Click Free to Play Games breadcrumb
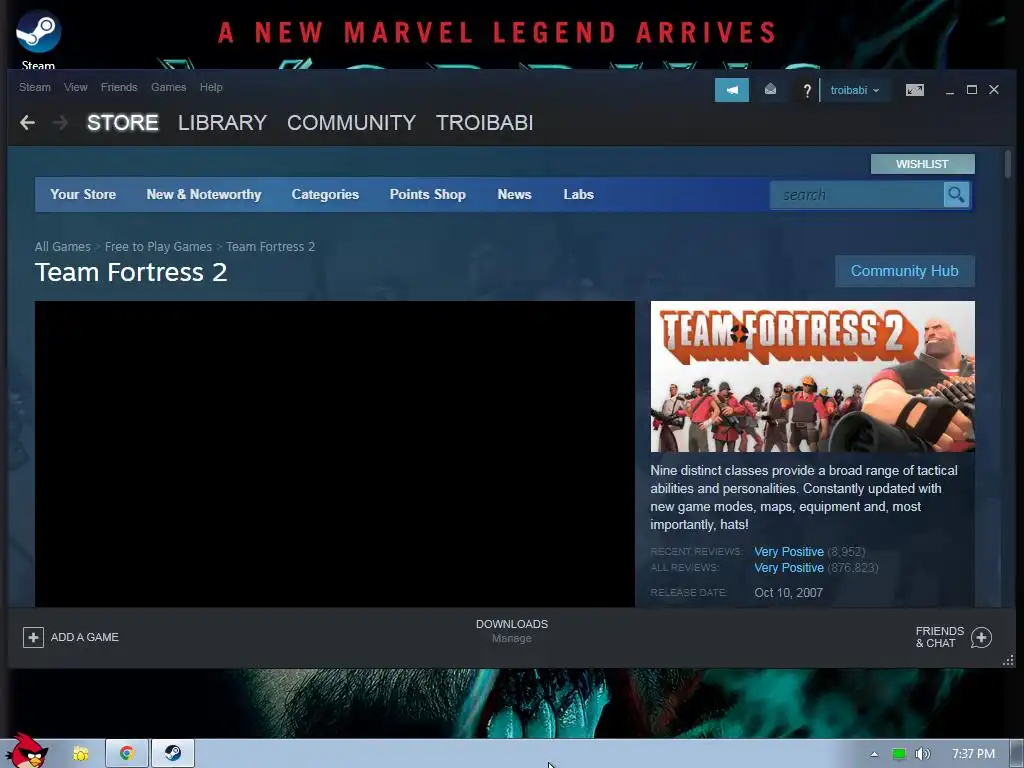The image size is (1024, 768). coord(159,247)
